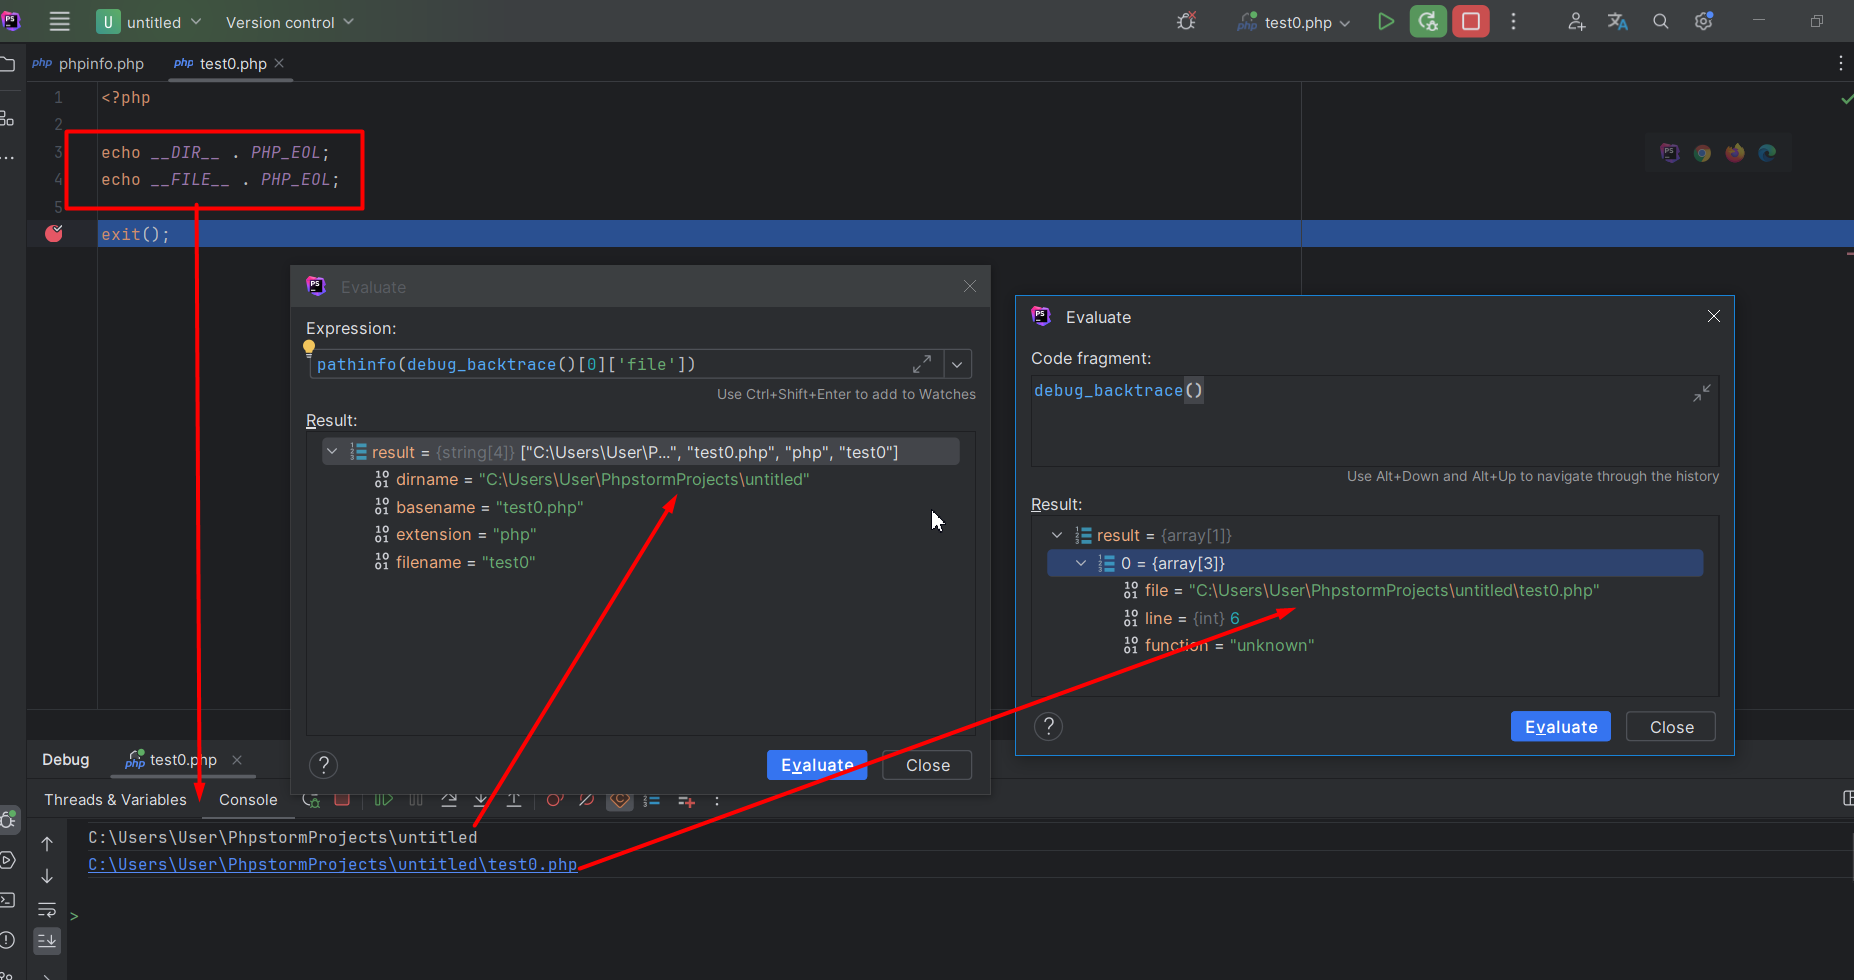Image resolution: width=1854 pixels, height=980 pixels.
Task: Open the test0.php path link in console
Action: (332, 865)
